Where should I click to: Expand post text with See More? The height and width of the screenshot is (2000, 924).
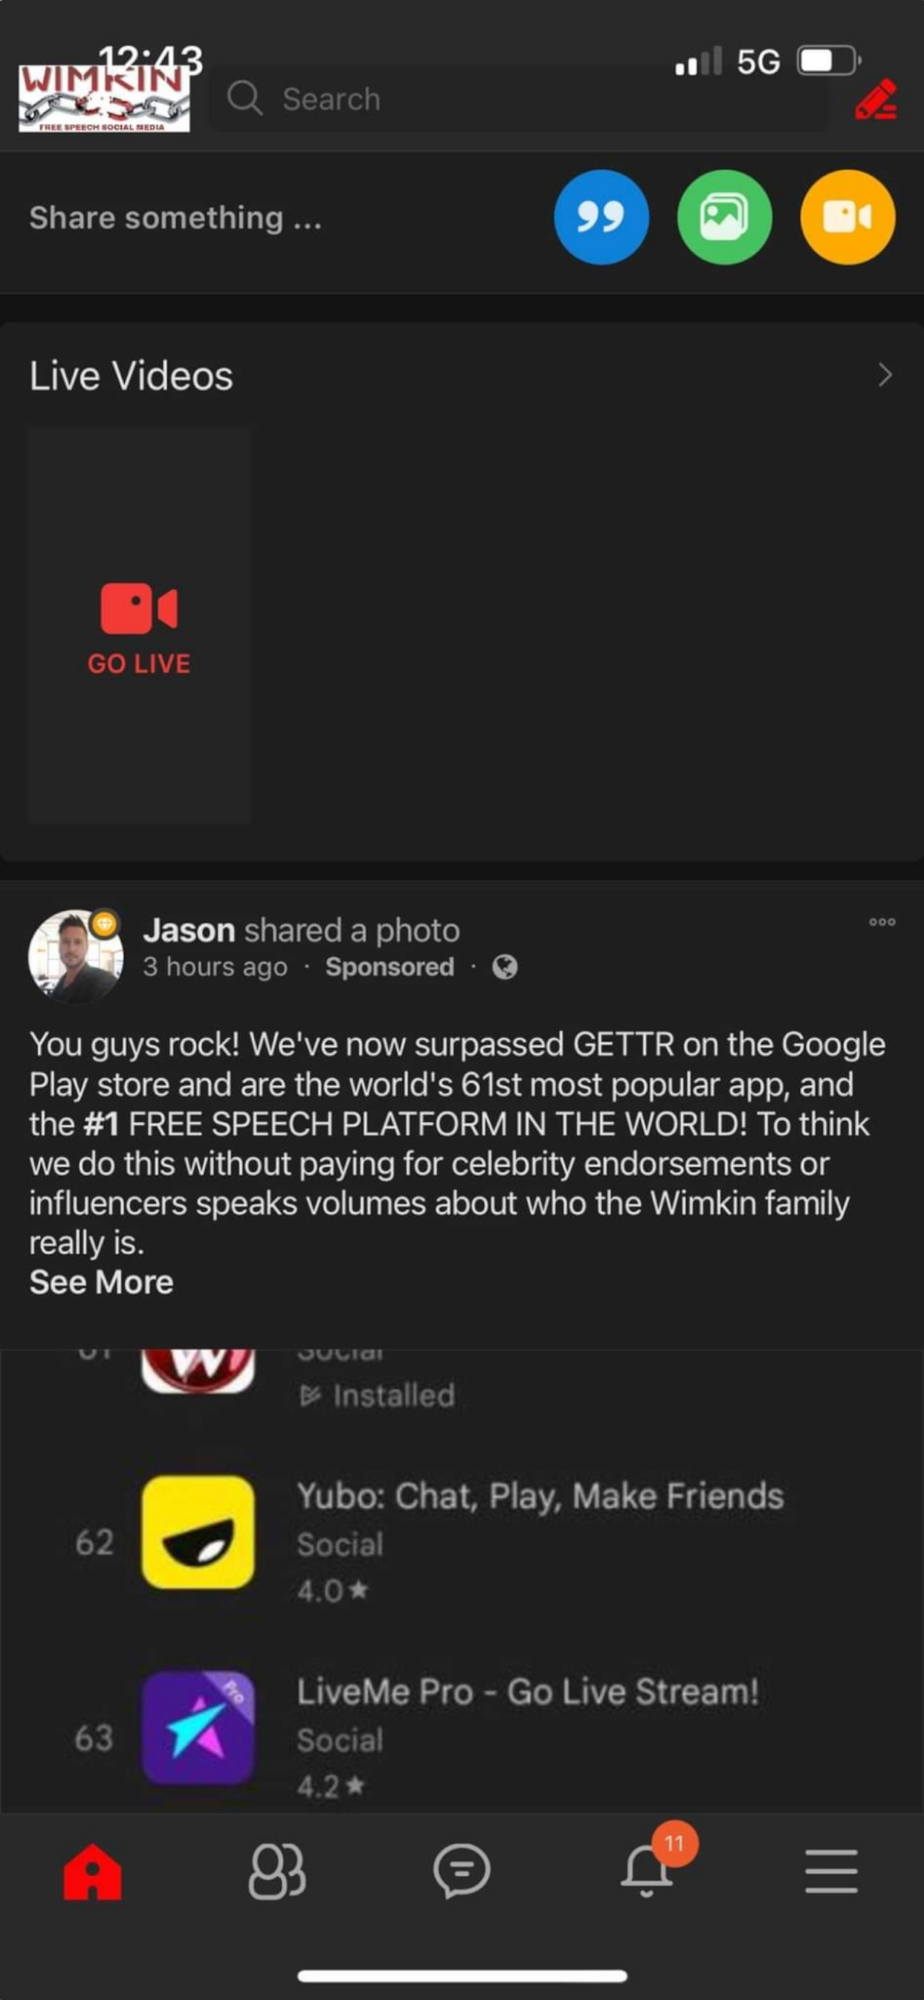point(101,1282)
